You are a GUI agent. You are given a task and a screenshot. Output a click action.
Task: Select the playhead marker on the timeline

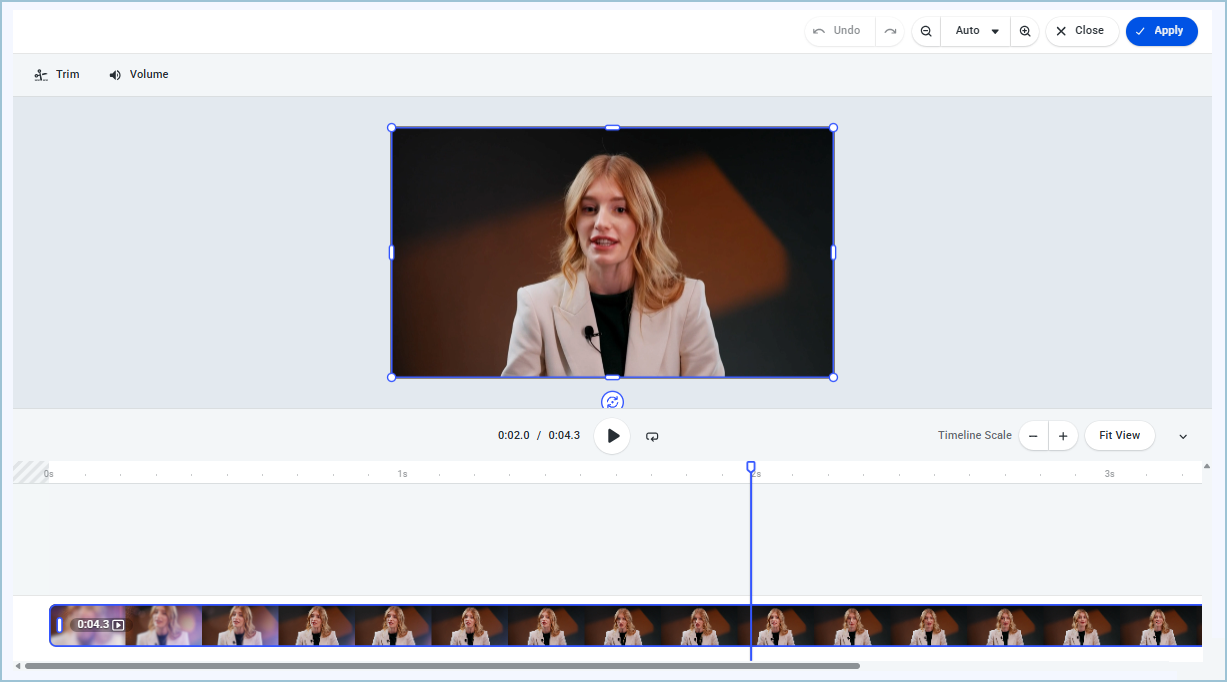pos(751,466)
